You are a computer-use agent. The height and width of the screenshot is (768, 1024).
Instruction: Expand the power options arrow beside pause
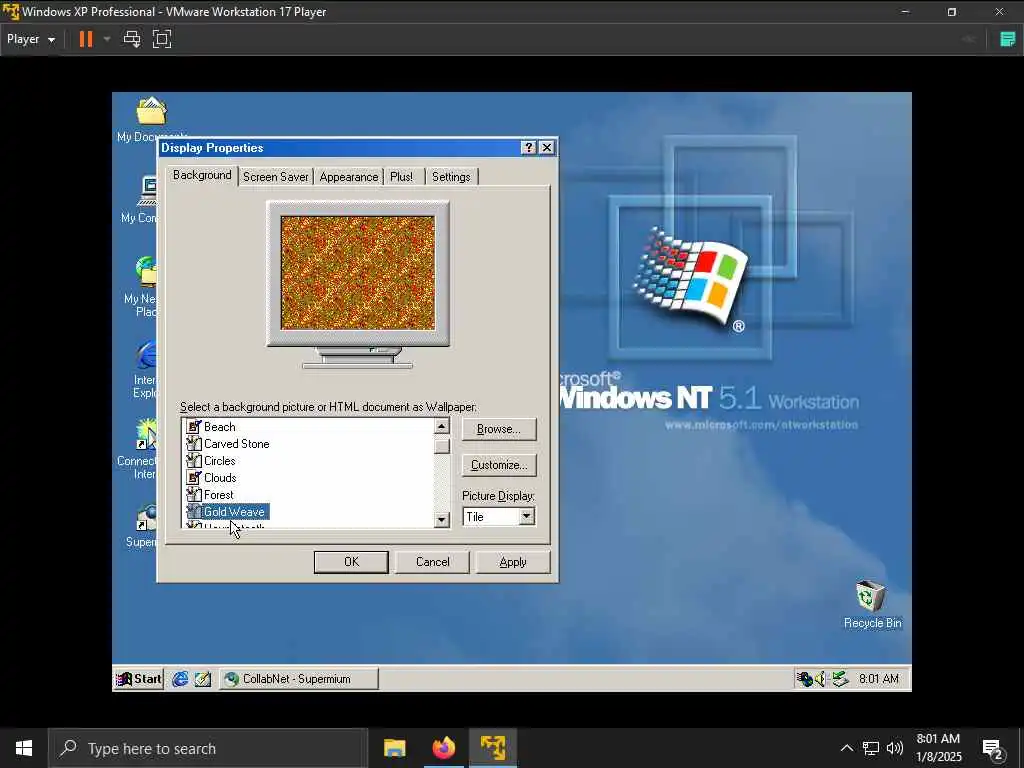click(107, 39)
